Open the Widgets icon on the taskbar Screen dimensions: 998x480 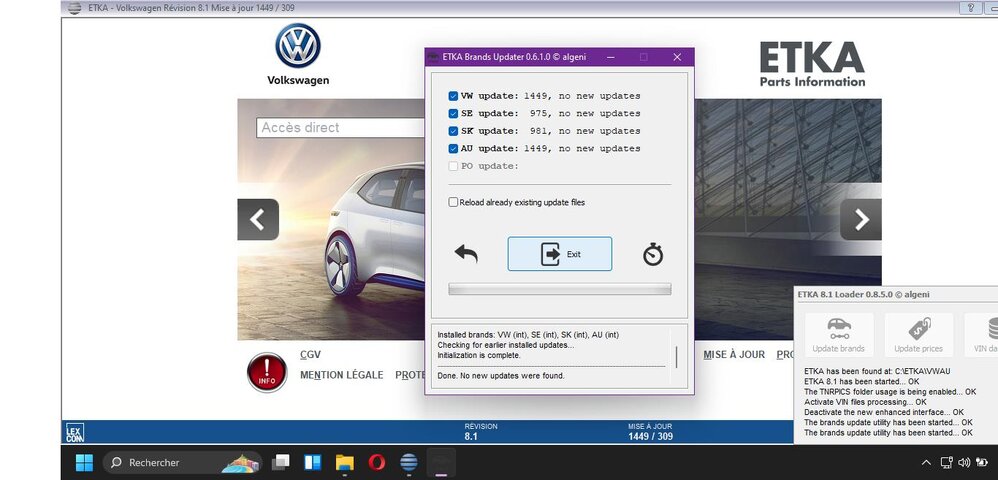pyautogui.click(x=313, y=462)
